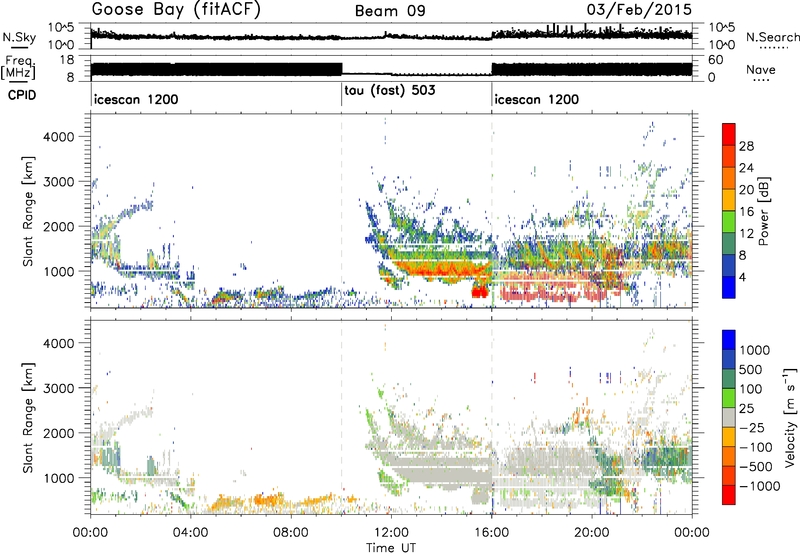Click the 'CPID' row label
Screen dimensions: 800x554
(22, 95)
